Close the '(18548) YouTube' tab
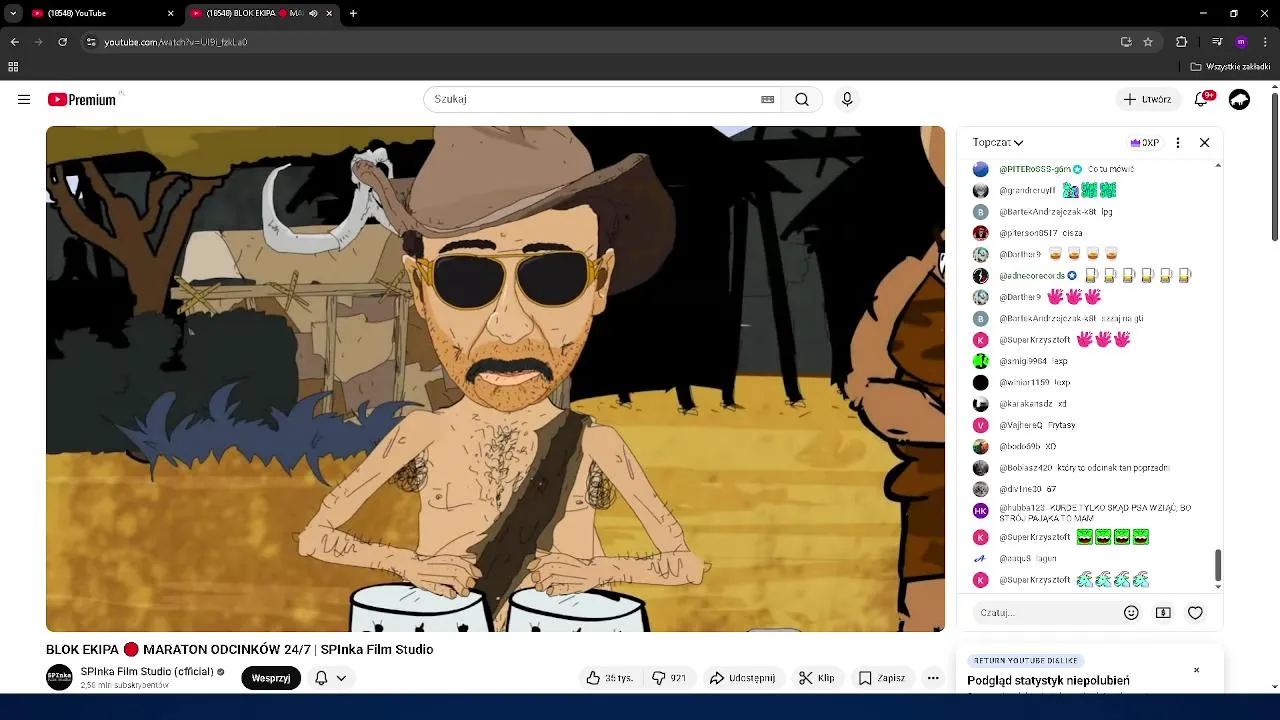The width and height of the screenshot is (1280, 720). (x=170, y=13)
